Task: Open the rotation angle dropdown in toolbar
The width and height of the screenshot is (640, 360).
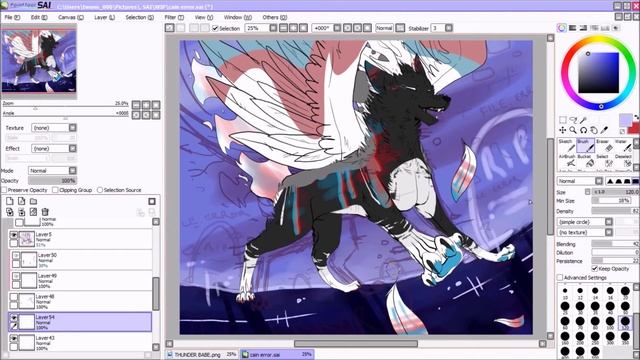Action: click(x=337, y=28)
